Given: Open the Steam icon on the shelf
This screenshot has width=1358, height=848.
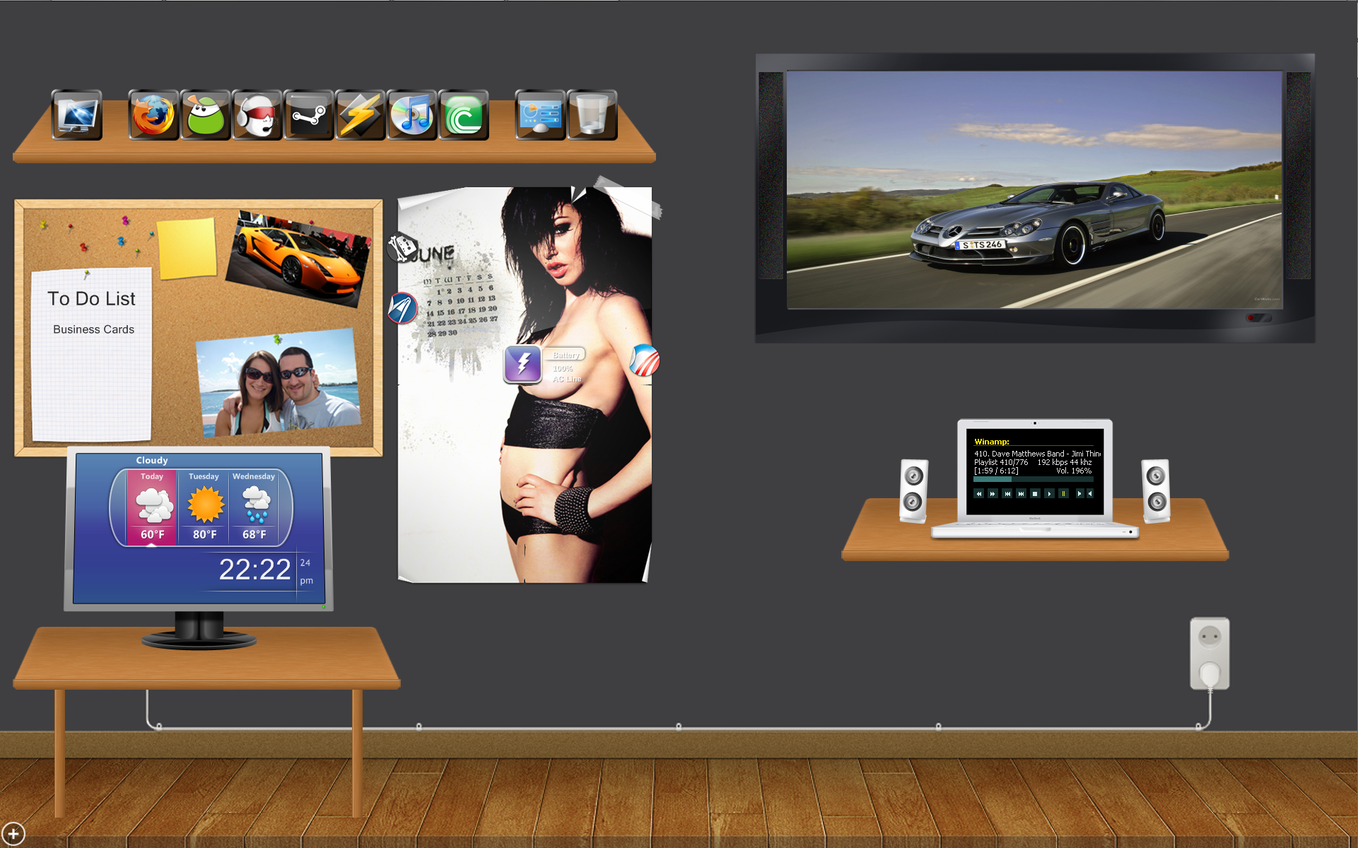Looking at the screenshot, I should pos(309,115).
